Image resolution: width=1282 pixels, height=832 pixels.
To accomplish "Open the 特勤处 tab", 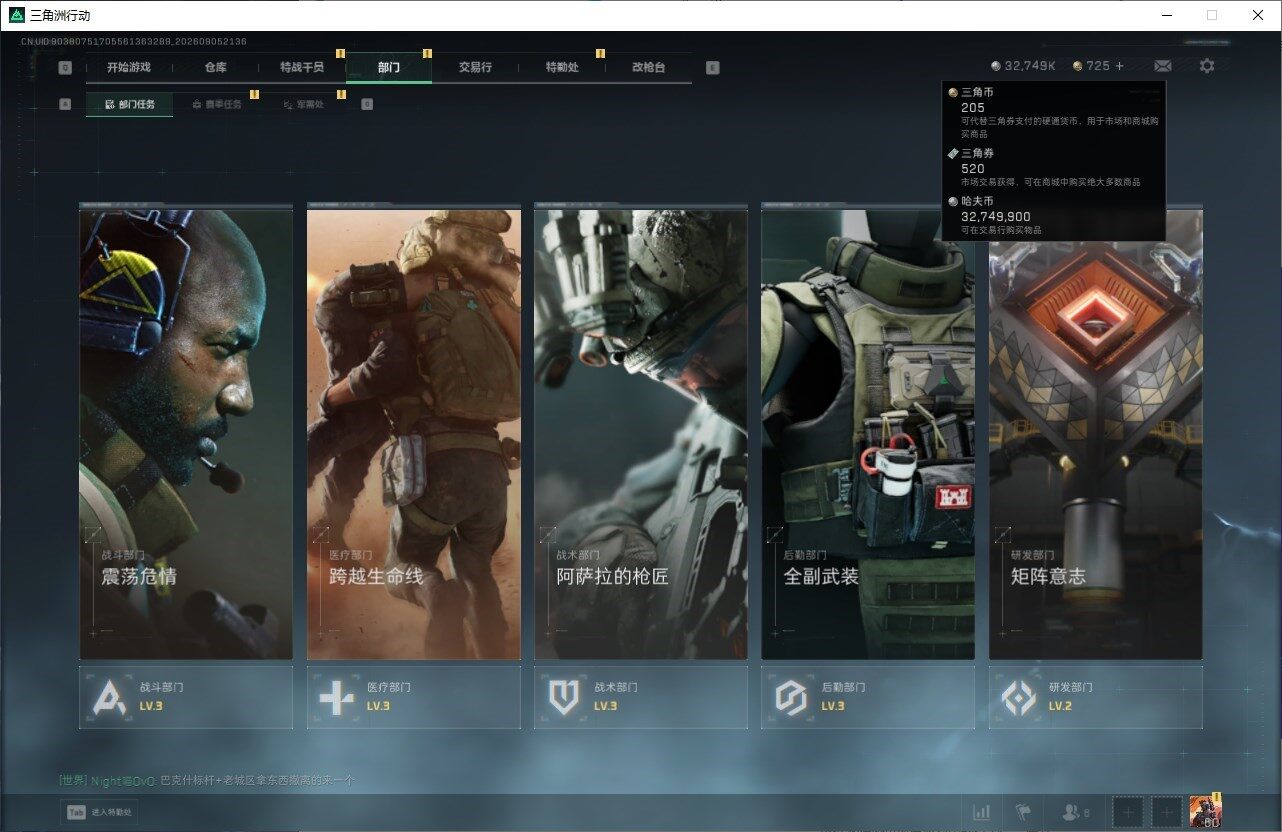I will (x=562, y=67).
